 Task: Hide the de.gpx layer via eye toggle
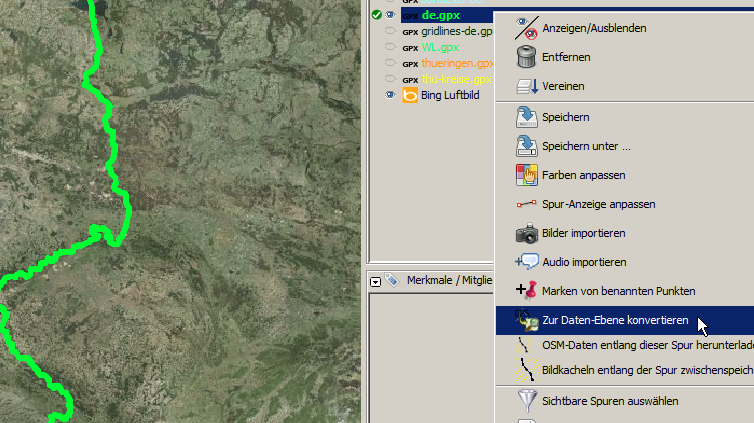[390, 15]
